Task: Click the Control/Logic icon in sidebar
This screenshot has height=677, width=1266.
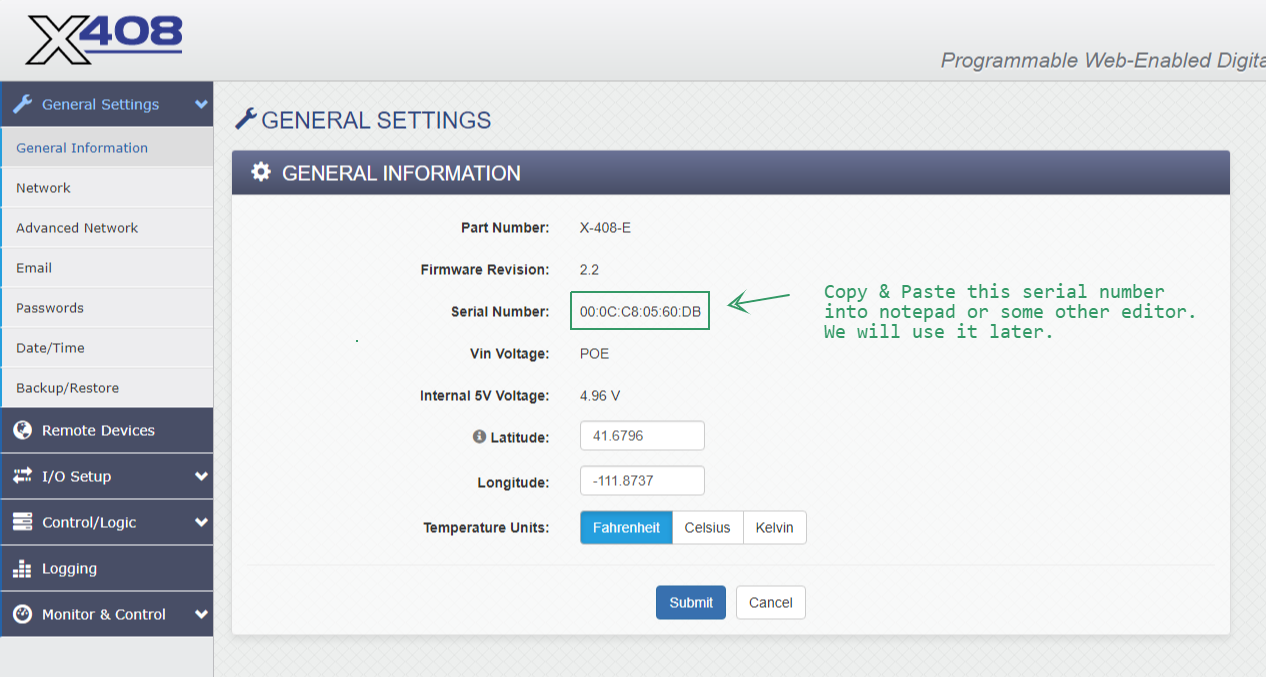Action: [x=21, y=522]
